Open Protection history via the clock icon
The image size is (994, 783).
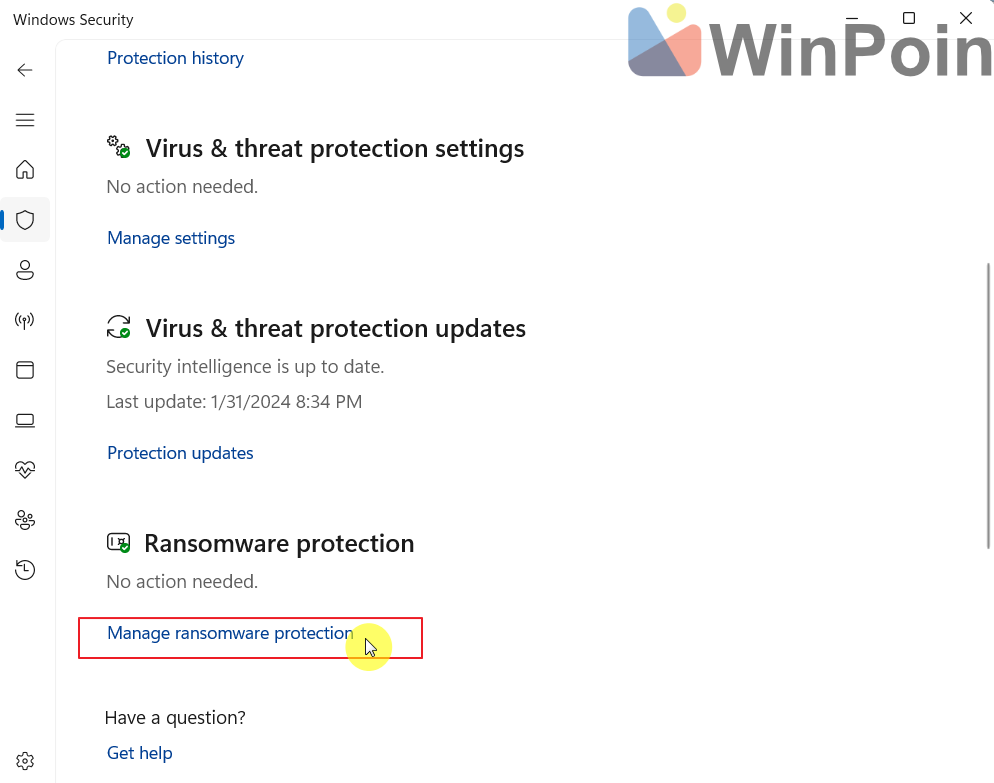25,569
